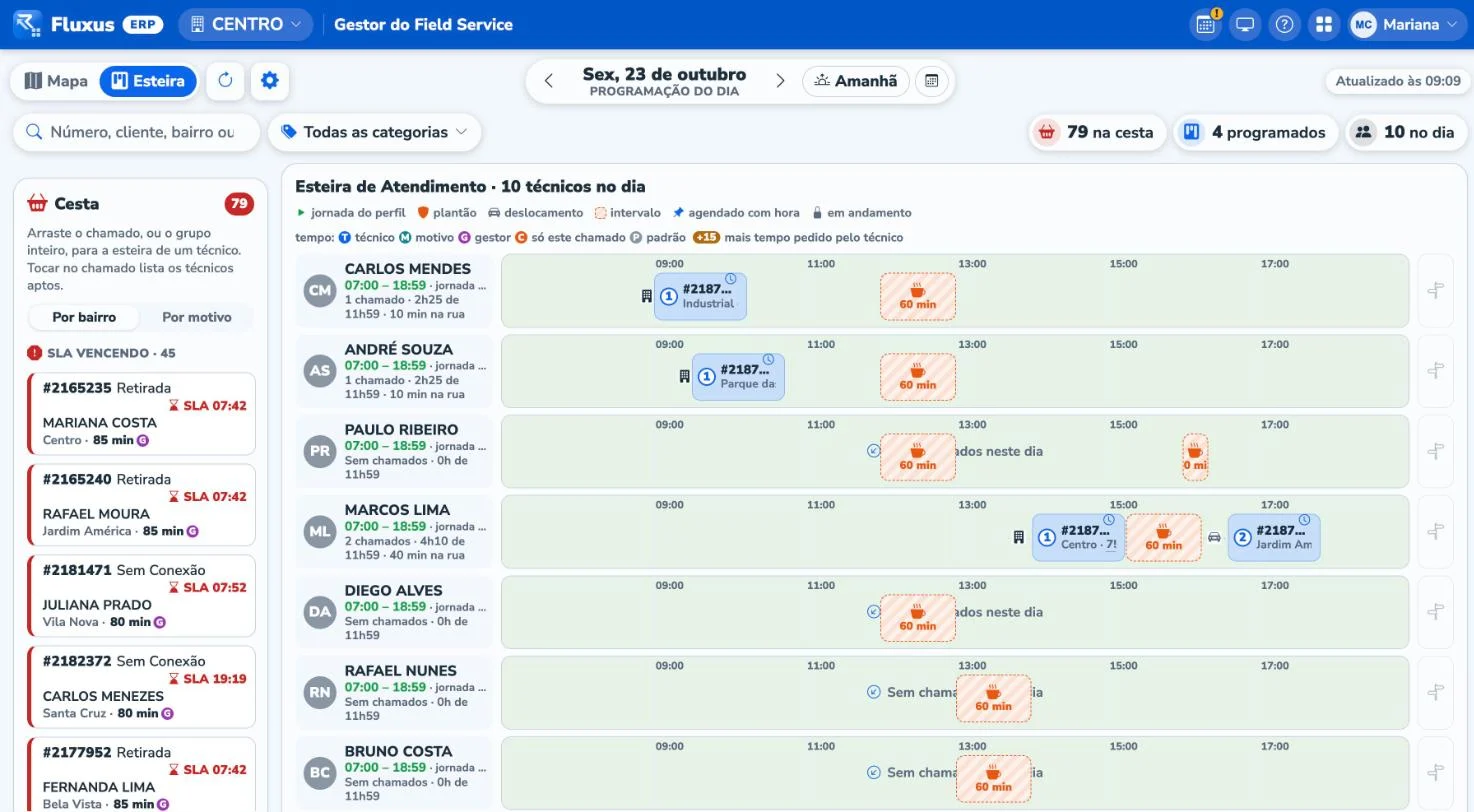The image size is (1474, 812).
Task: Click the signpost icon in Carlos Mendes row
Action: pos(1436,290)
